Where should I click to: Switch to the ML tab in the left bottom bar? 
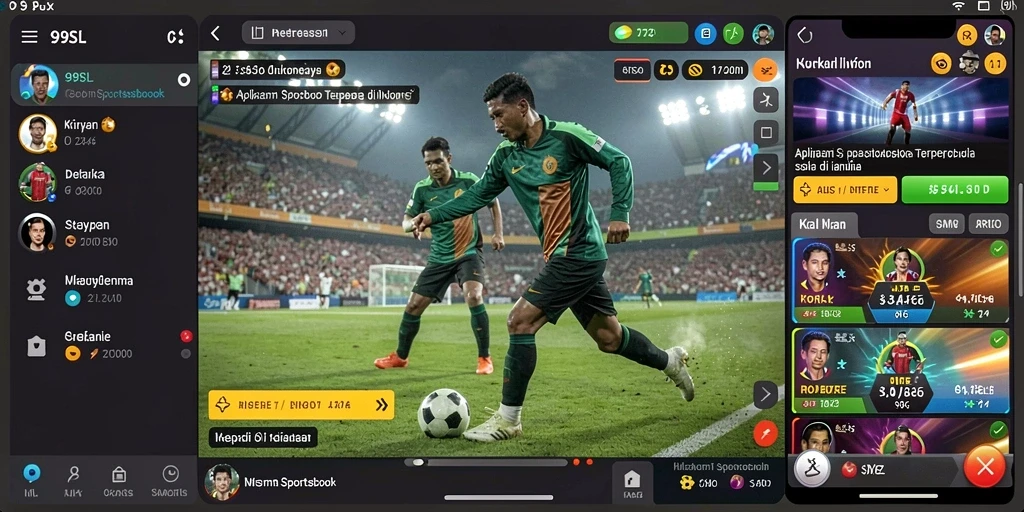tap(31, 481)
